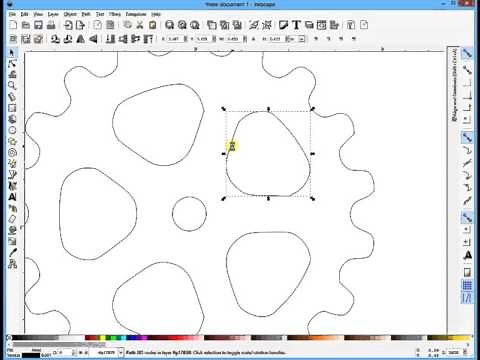Zoom to fit page
This screenshot has height=360, width=480.
(x=195, y=25)
